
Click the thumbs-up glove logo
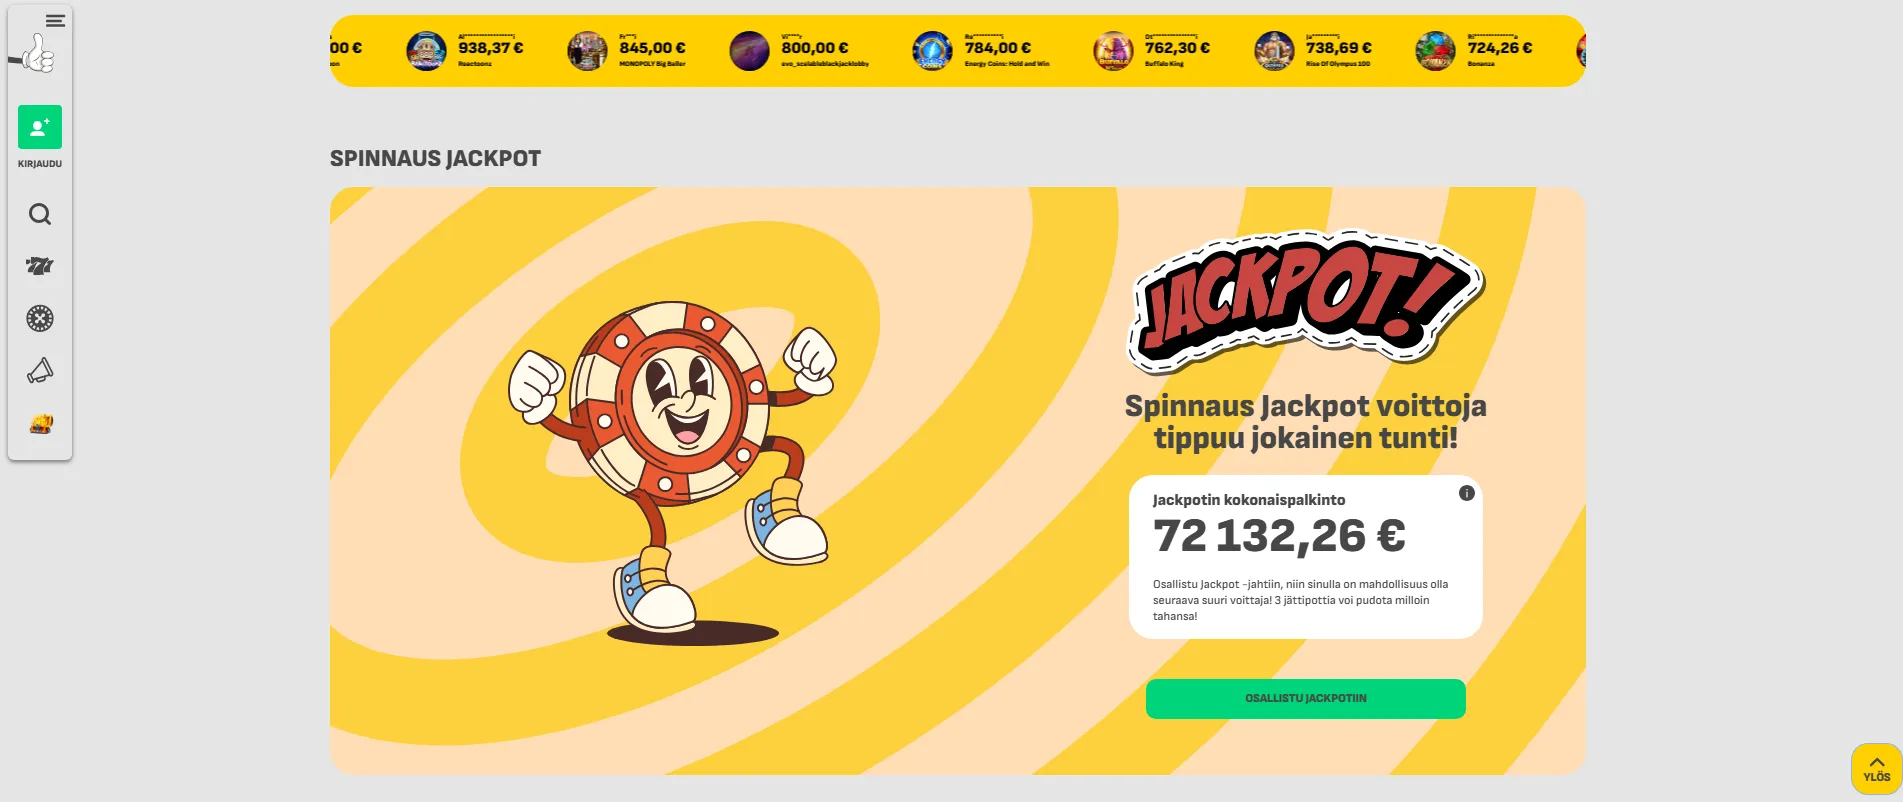pyautogui.click(x=33, y=54)
